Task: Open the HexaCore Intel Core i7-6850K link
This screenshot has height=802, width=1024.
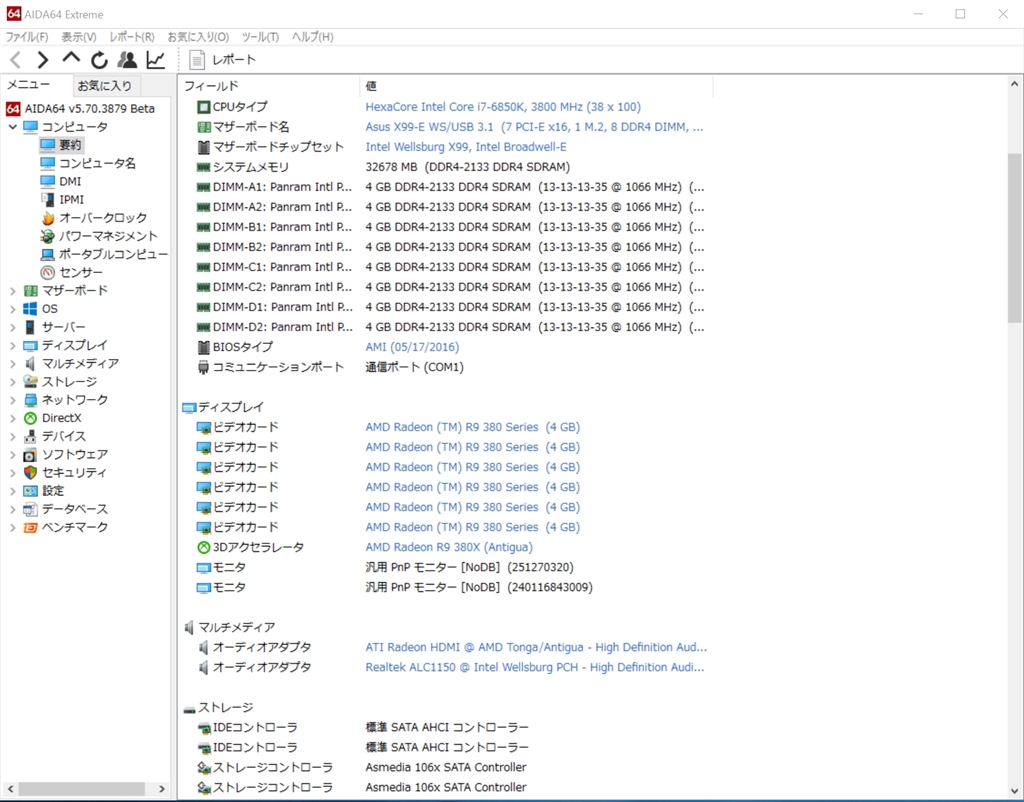Action: click(x=503, y=107)
